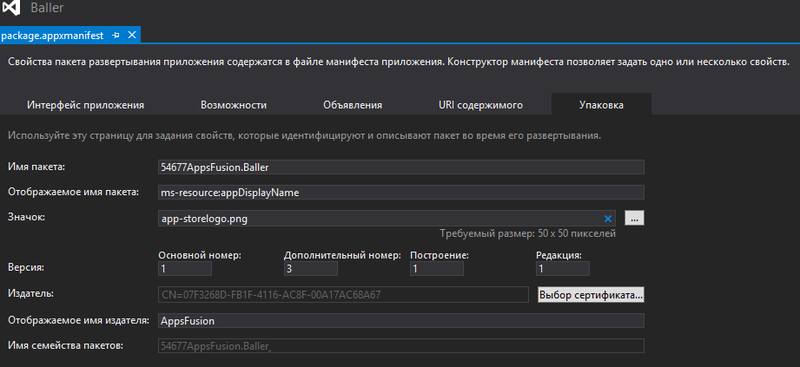Click the Версия label
800x367 pixels.
point(26,267)
